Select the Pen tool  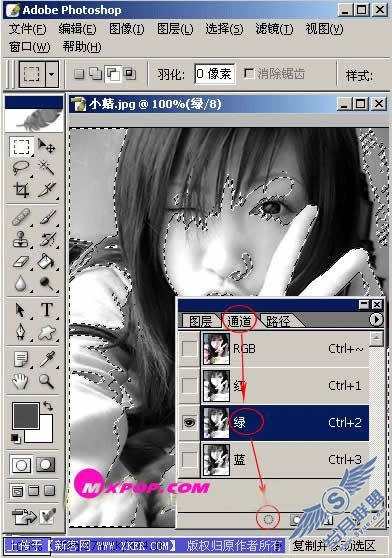click(20, 332)
